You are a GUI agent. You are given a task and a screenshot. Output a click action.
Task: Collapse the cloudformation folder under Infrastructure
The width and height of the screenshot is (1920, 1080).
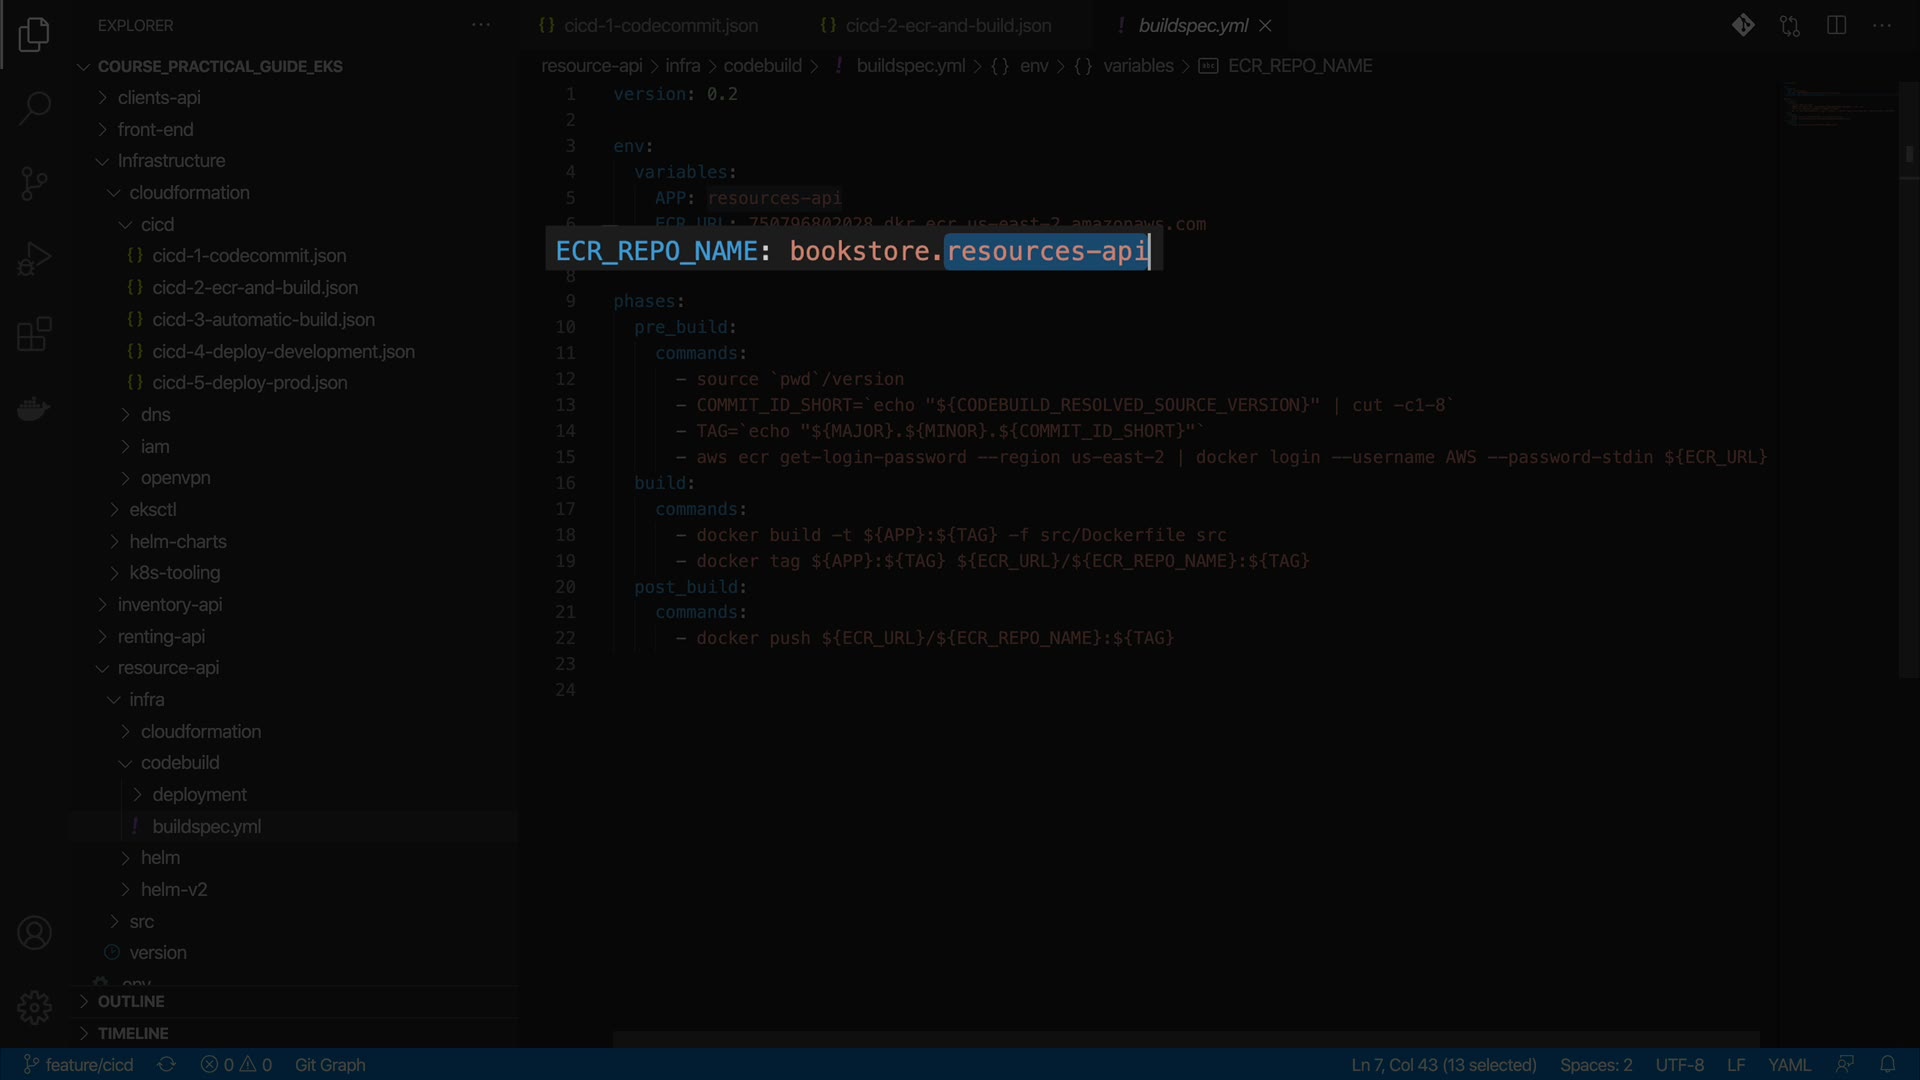point(189,193)
